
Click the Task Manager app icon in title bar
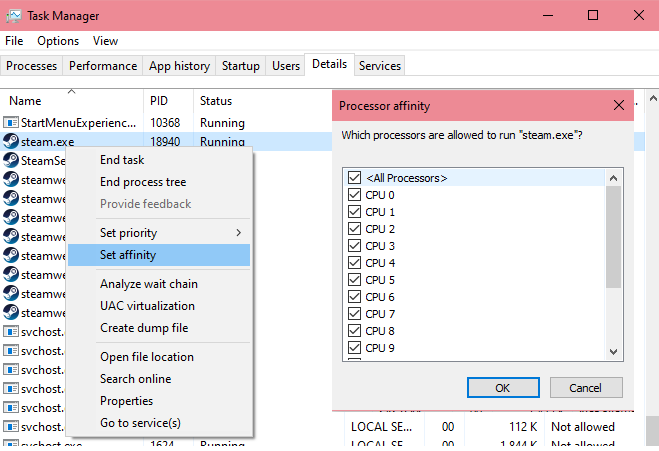13,16
